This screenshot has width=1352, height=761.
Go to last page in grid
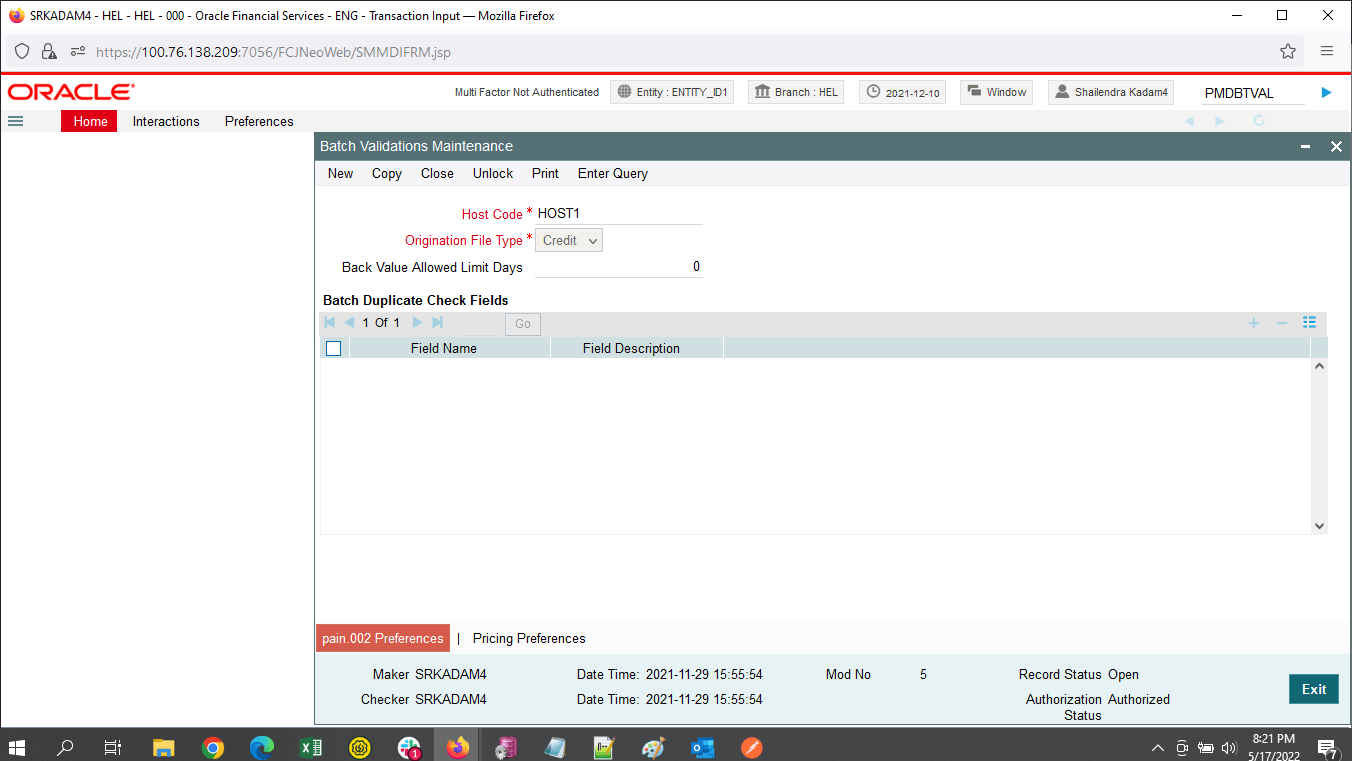(437, 323)
